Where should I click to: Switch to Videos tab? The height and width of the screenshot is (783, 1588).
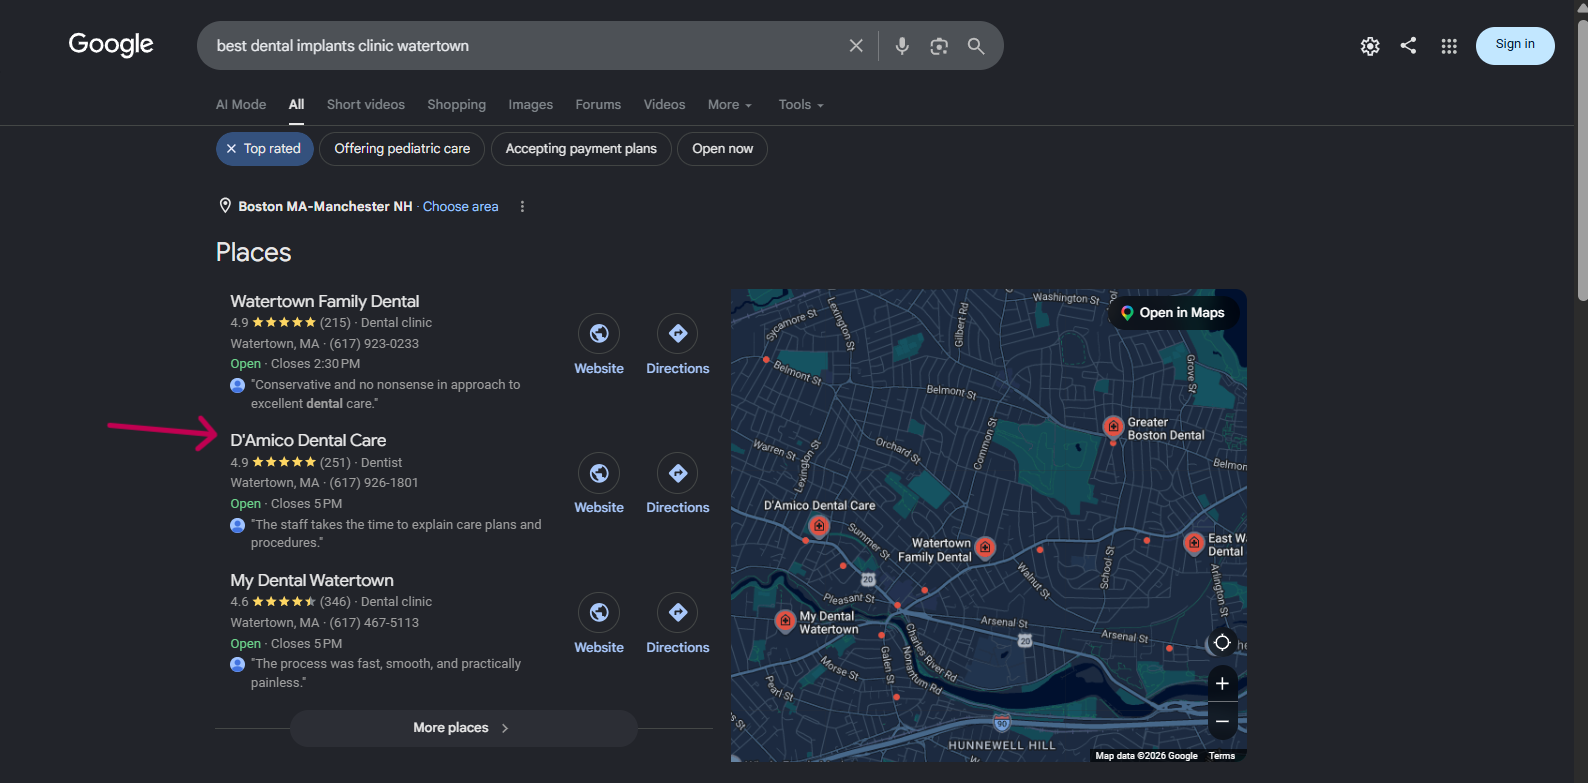664,105
